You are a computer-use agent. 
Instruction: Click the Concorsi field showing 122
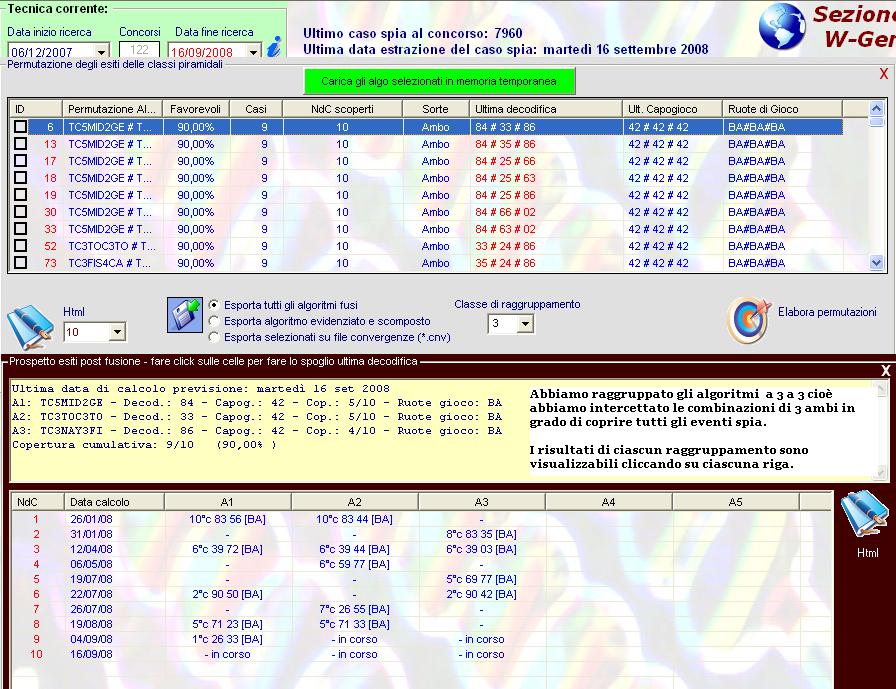[139, 50]
